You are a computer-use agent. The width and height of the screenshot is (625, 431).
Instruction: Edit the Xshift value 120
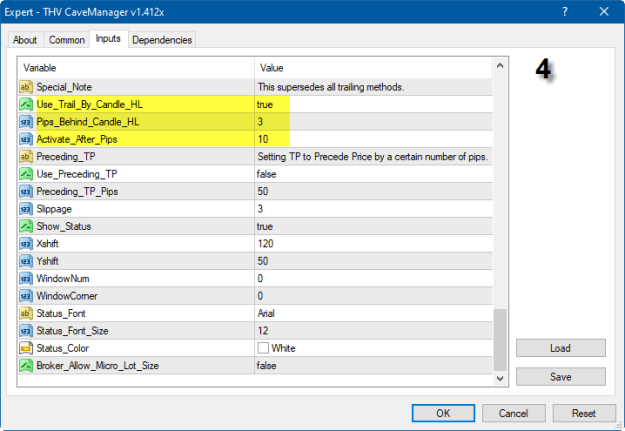265,244
